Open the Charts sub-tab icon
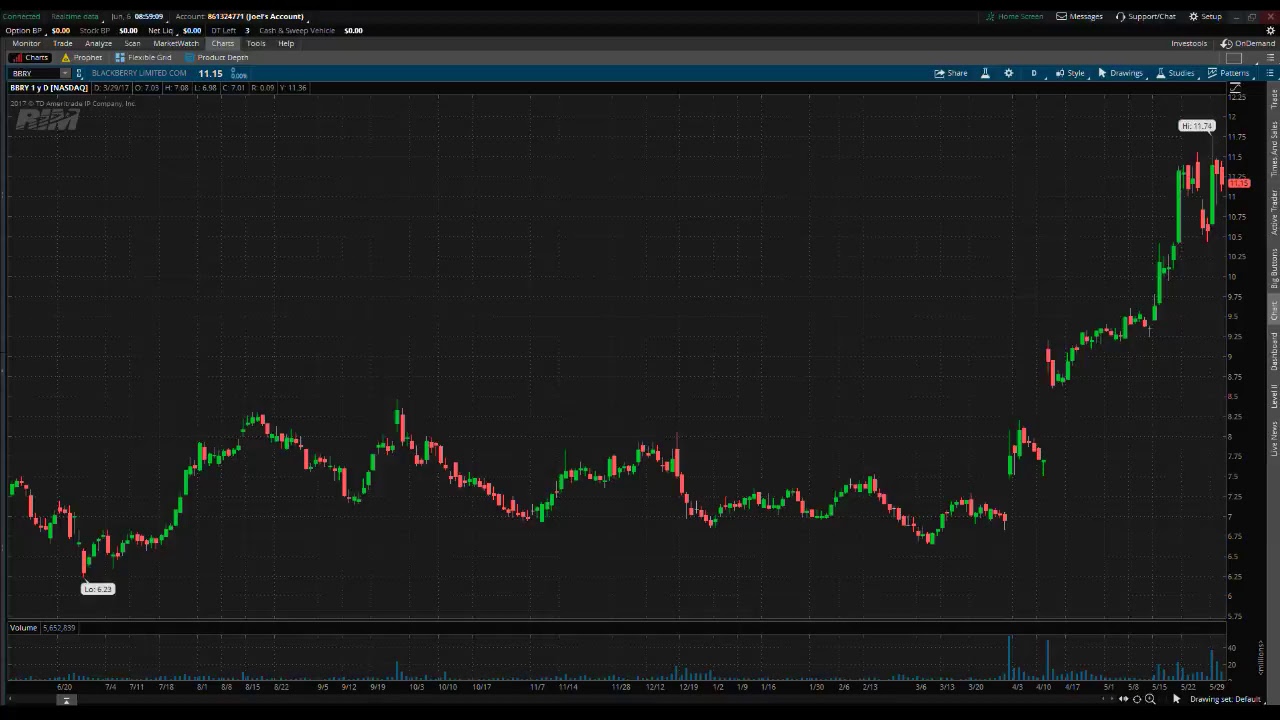The height and width of the screenshot is (720, 1280). [30, 57]
